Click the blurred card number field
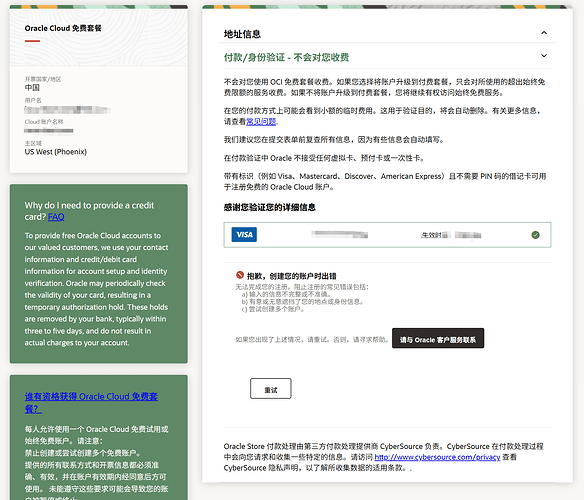584x500 pixels. coord(340,234)
